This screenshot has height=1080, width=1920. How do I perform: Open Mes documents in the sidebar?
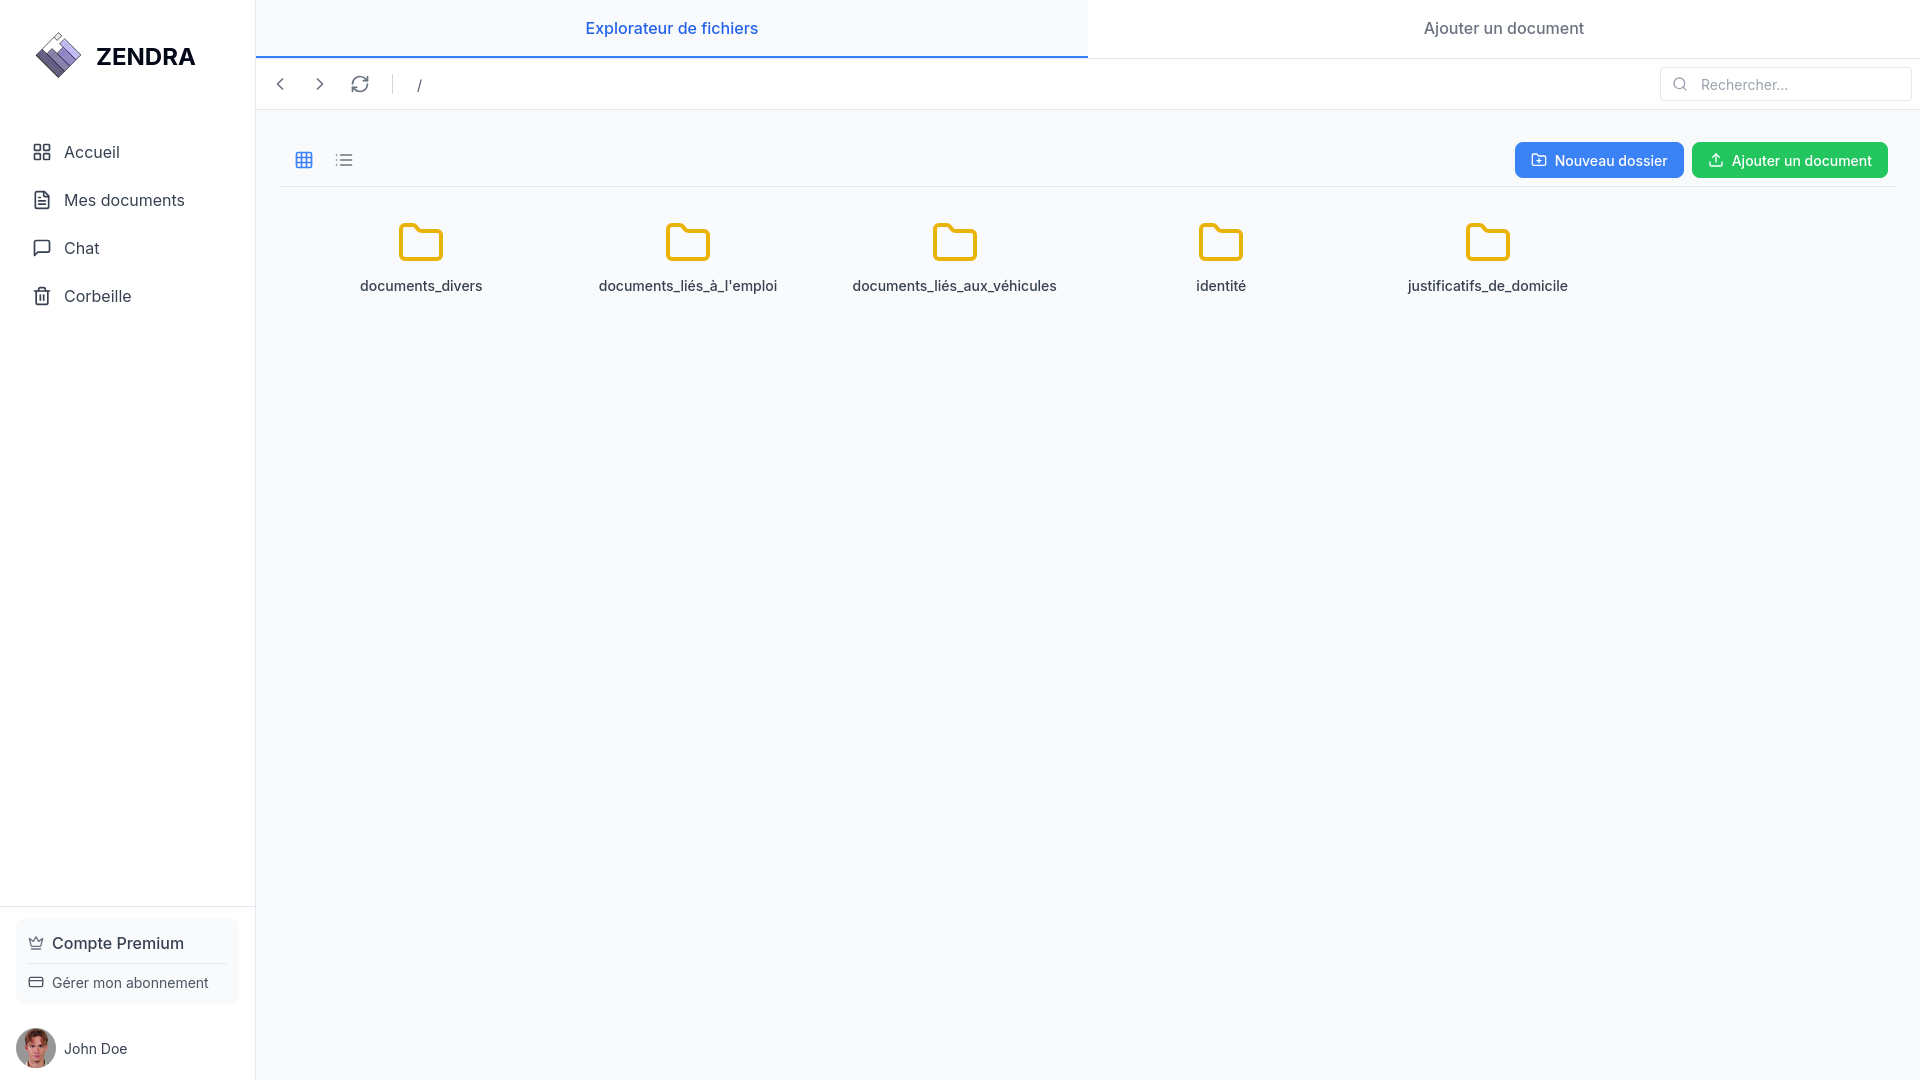123,200
